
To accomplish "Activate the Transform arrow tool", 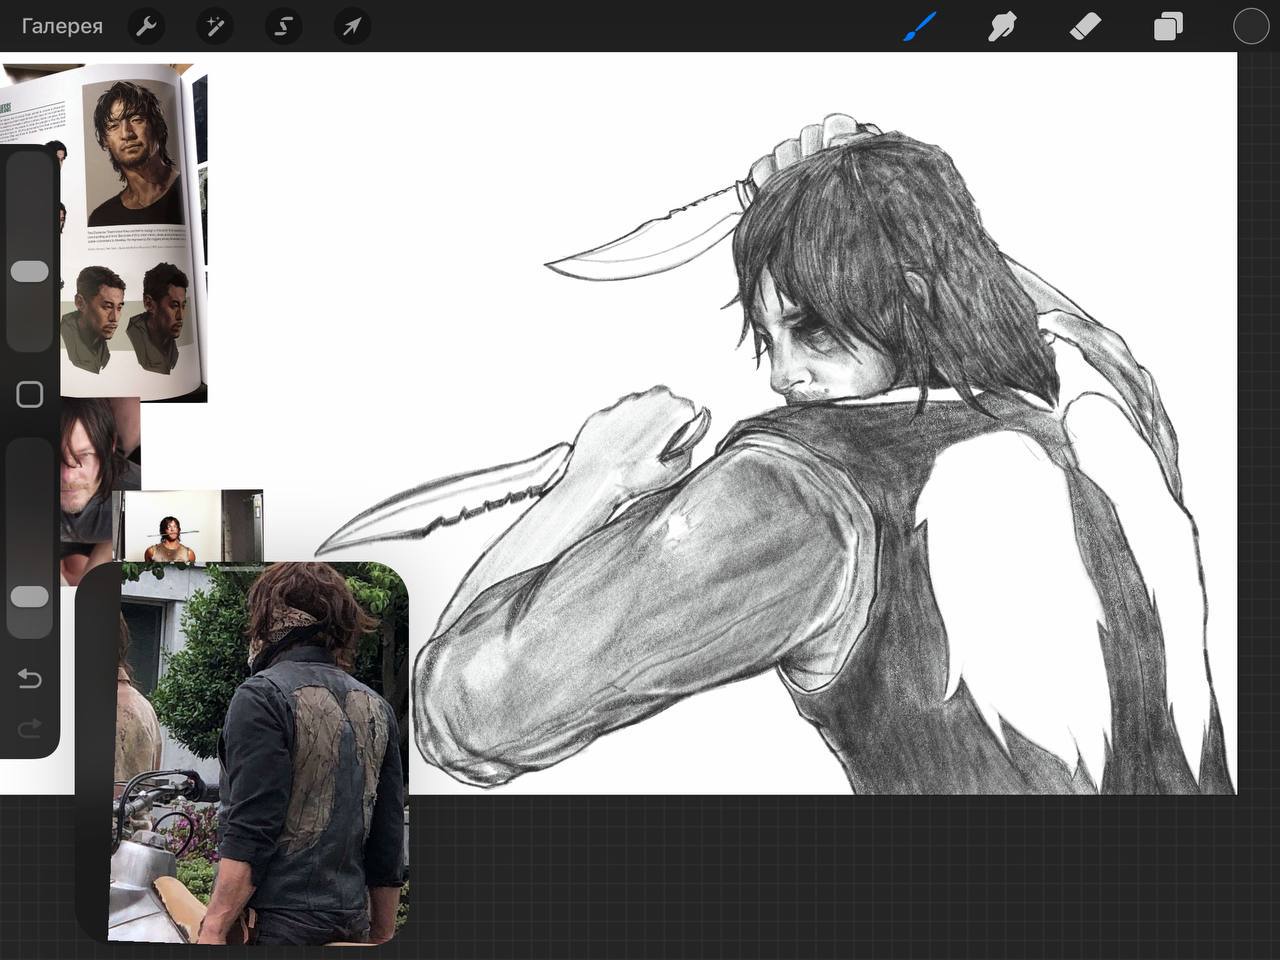I will [x=351, y=27].
